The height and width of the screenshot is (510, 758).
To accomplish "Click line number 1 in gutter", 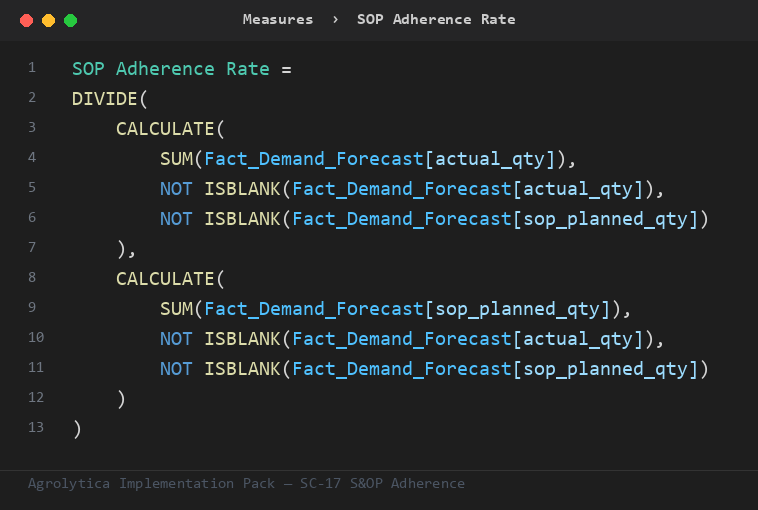I will coord(32,67).
